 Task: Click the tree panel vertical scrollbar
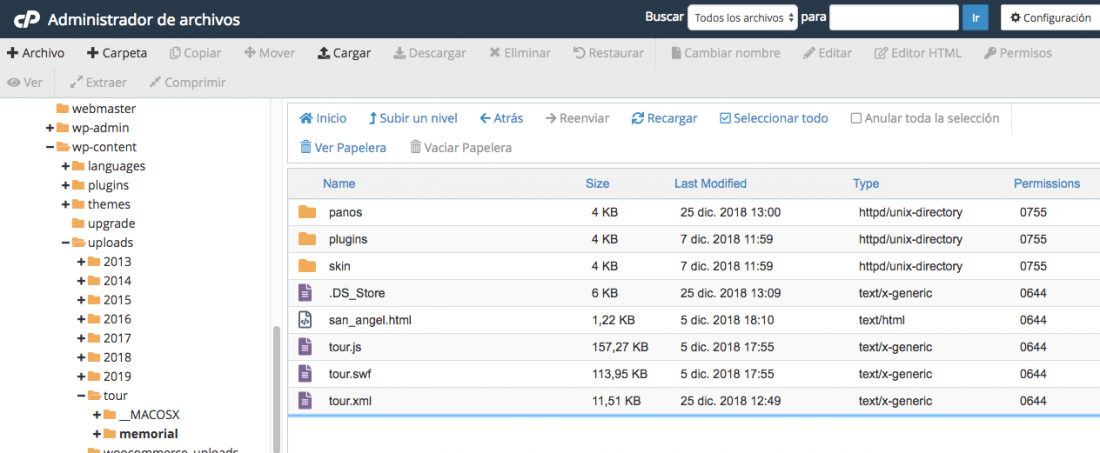276,389
